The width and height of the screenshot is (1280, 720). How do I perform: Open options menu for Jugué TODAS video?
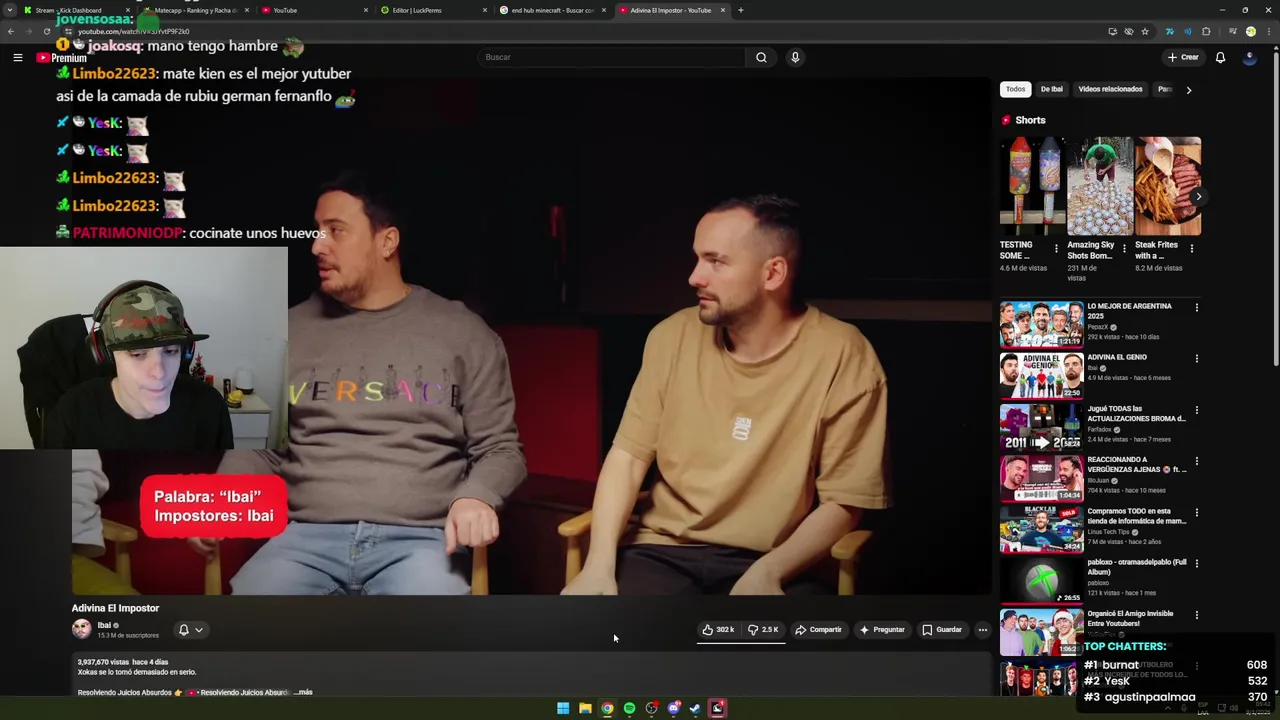(1196, 410)
